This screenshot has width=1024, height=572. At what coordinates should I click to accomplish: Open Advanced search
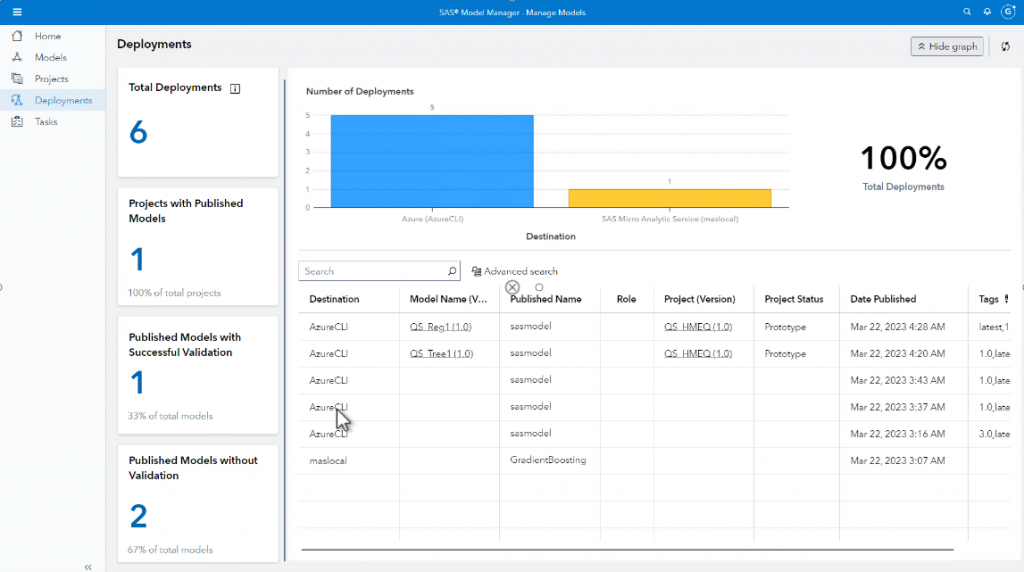514,271
